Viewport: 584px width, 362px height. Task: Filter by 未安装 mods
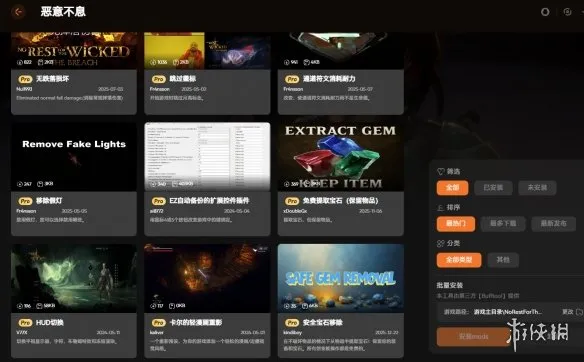(537, 188)
